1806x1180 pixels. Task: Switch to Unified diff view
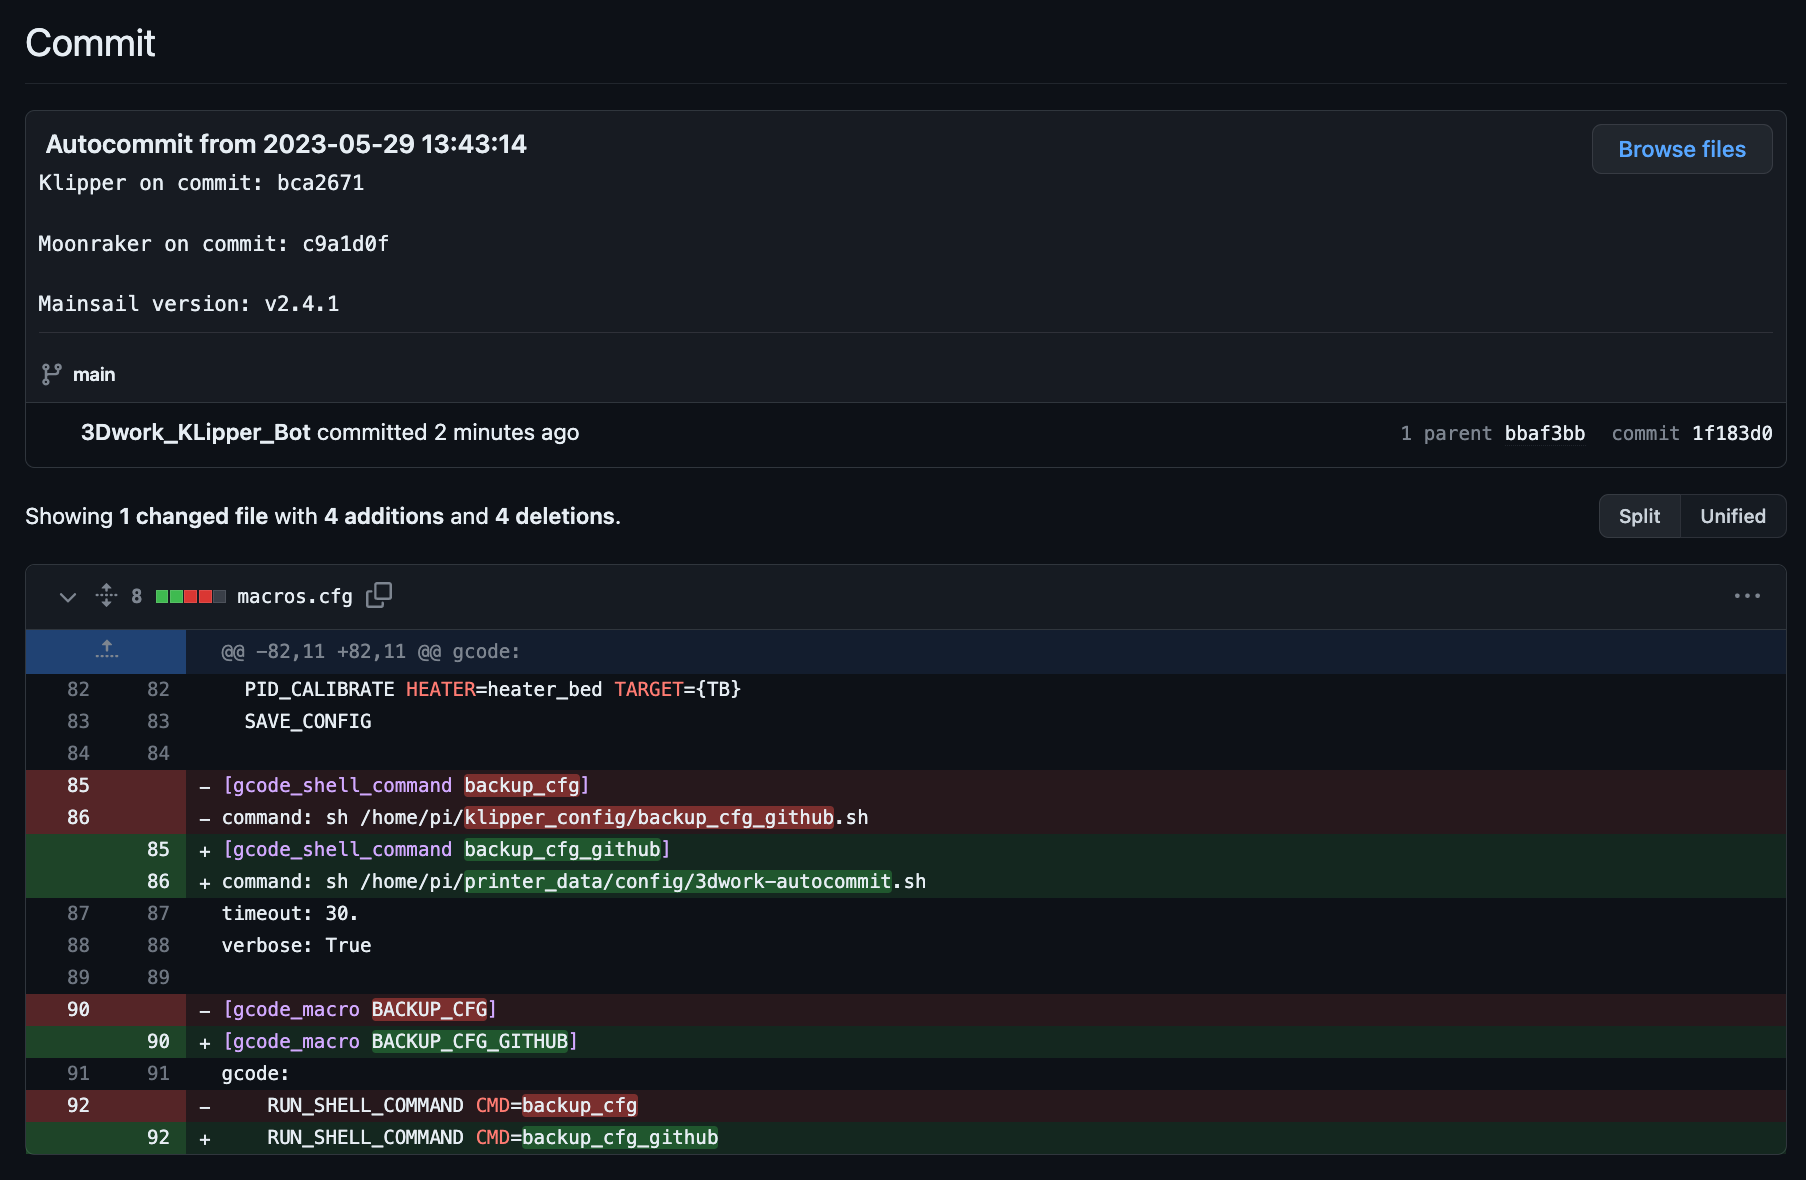pyautogui.click(x=1732, y=516)
